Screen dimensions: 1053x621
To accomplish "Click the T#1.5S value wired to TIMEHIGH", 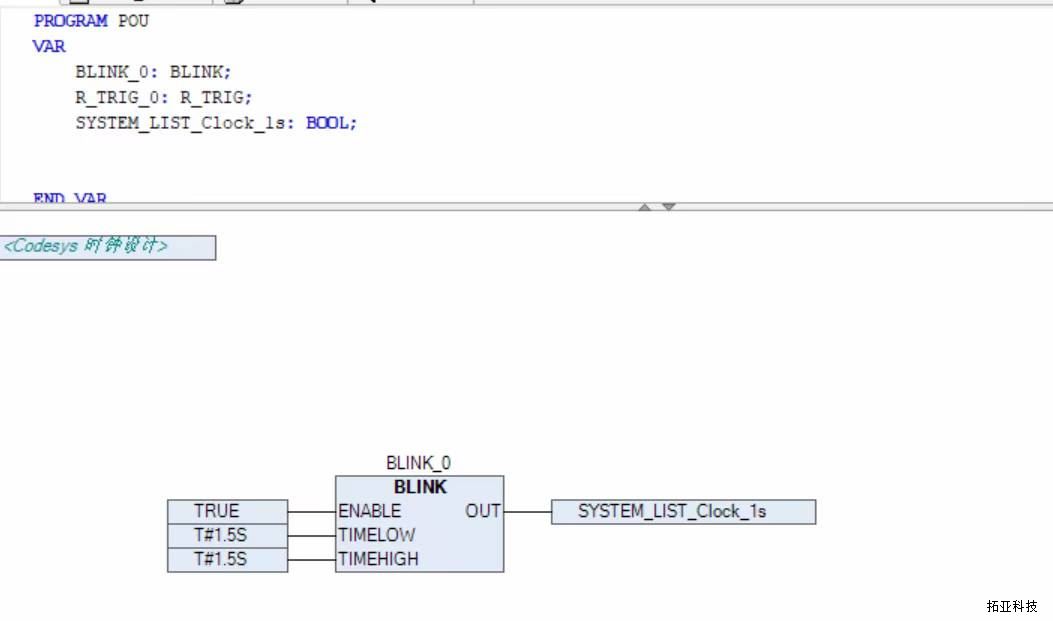I will pos(227,559).
